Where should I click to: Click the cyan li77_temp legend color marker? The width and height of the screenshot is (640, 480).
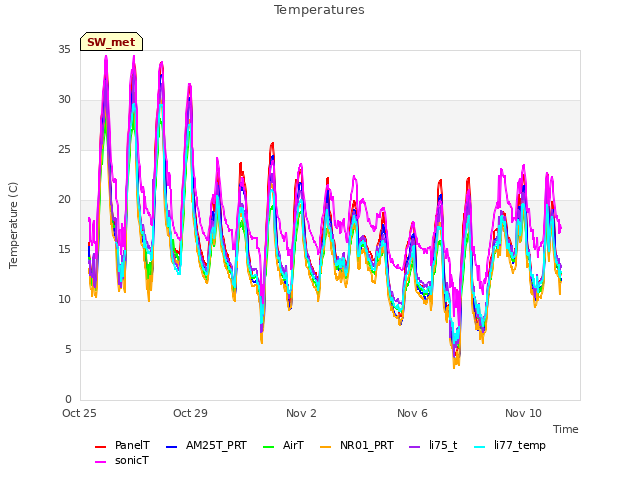tap(480, 447)
